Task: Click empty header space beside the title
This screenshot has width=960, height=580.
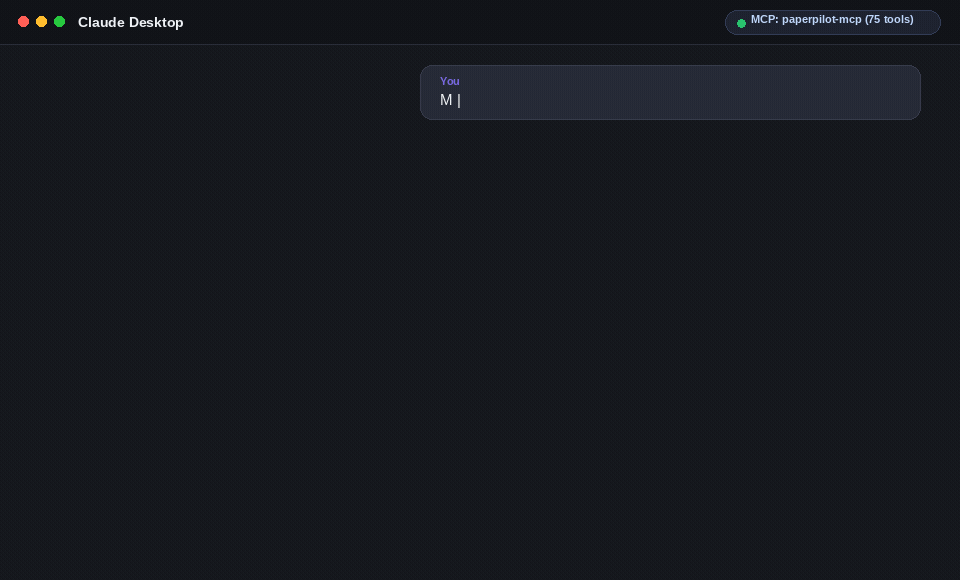Action: 453,22
